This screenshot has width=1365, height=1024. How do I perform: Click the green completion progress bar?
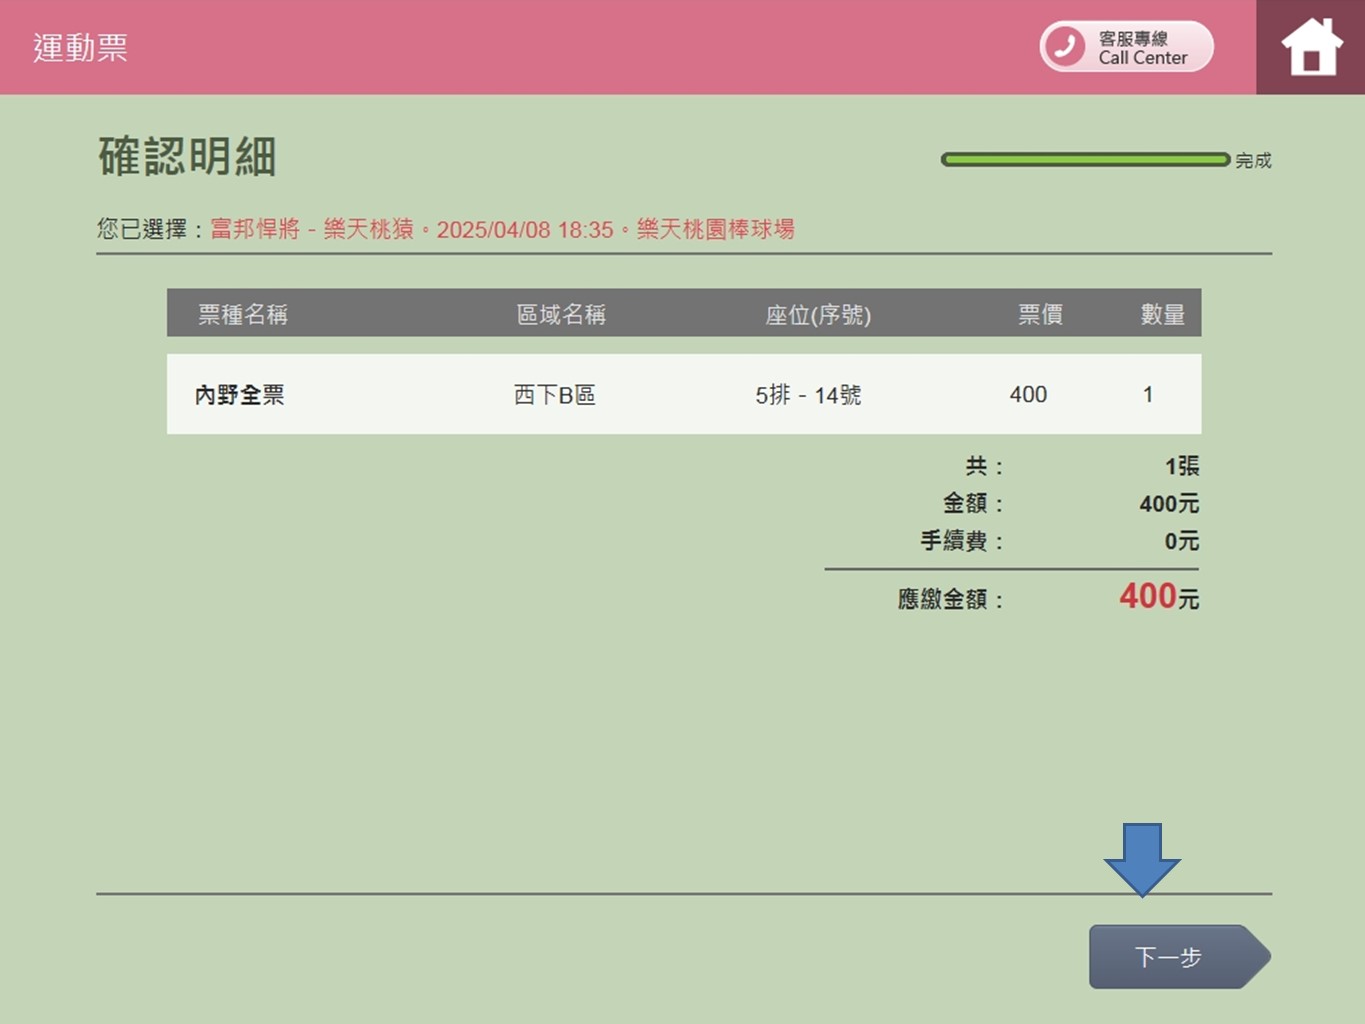(x=1085, y=159)
